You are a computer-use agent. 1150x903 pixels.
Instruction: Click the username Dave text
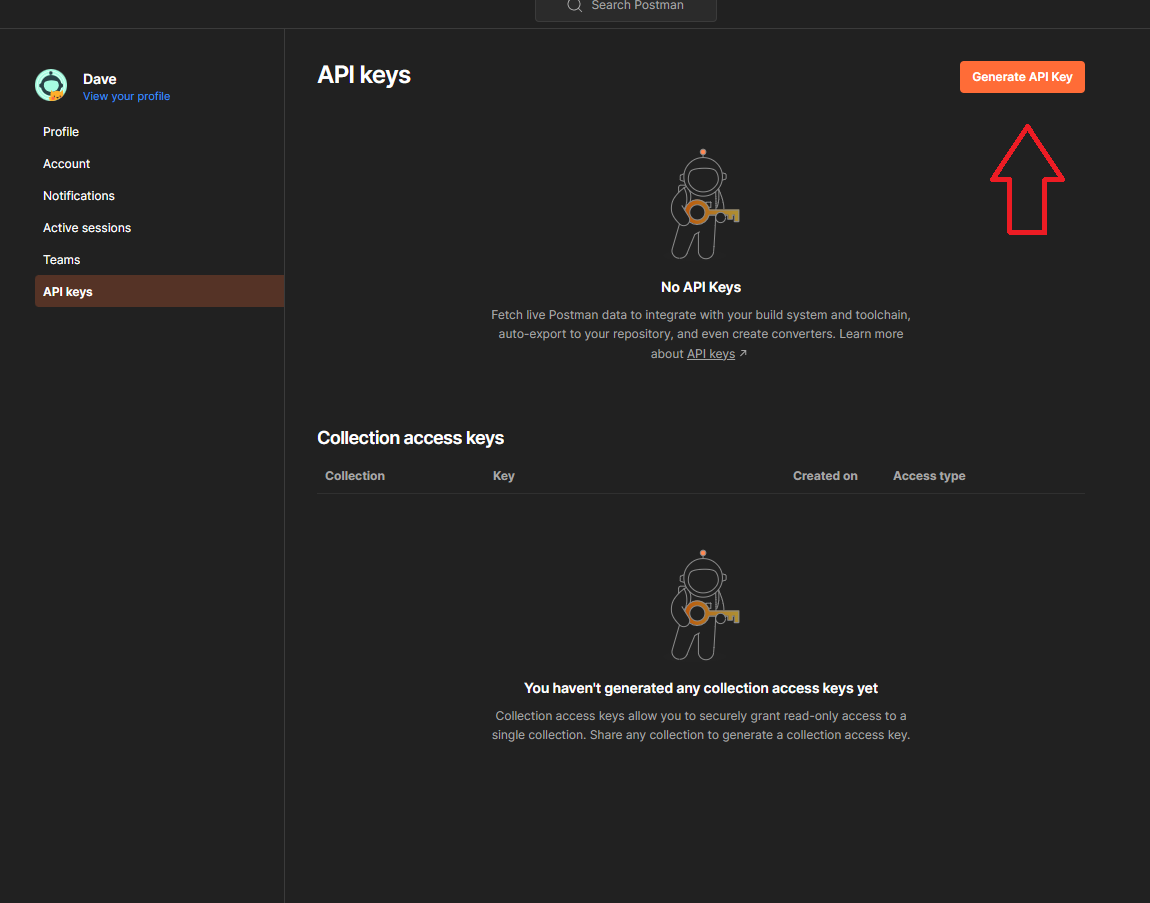click(100, 79)
